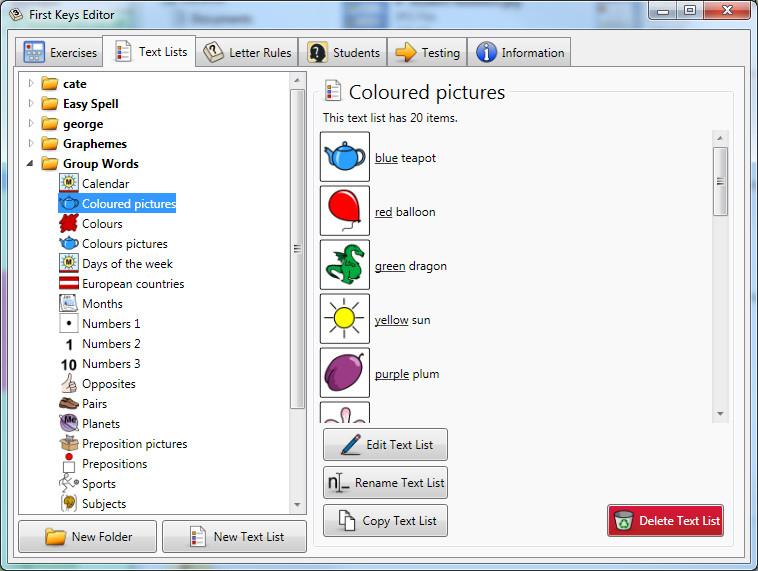Open the Letter Rules tab
This screenshot has height=571, width=758.
(x=247, y=53)
